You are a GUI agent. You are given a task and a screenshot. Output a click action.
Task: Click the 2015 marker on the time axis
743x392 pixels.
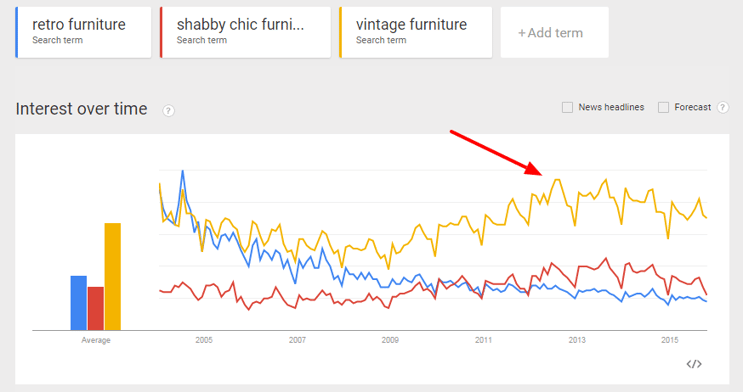670,340
